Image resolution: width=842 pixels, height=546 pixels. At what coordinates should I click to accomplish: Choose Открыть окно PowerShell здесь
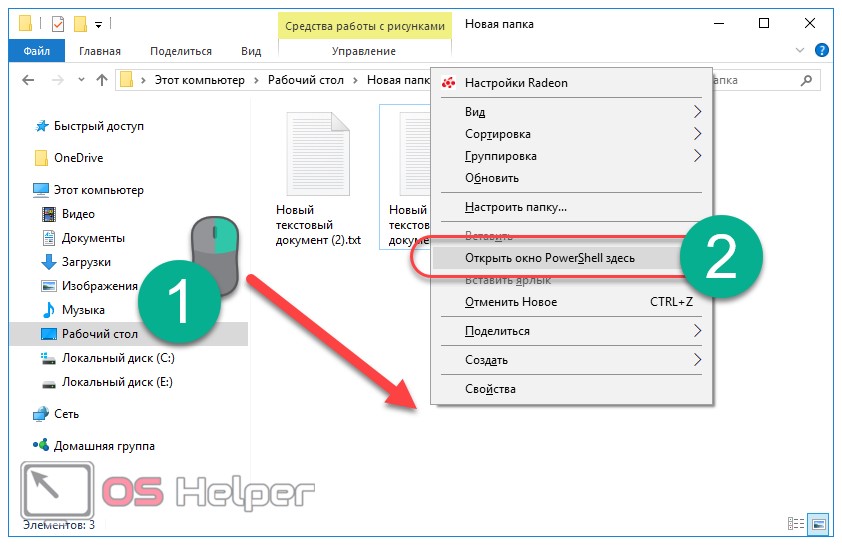(558, 258)
